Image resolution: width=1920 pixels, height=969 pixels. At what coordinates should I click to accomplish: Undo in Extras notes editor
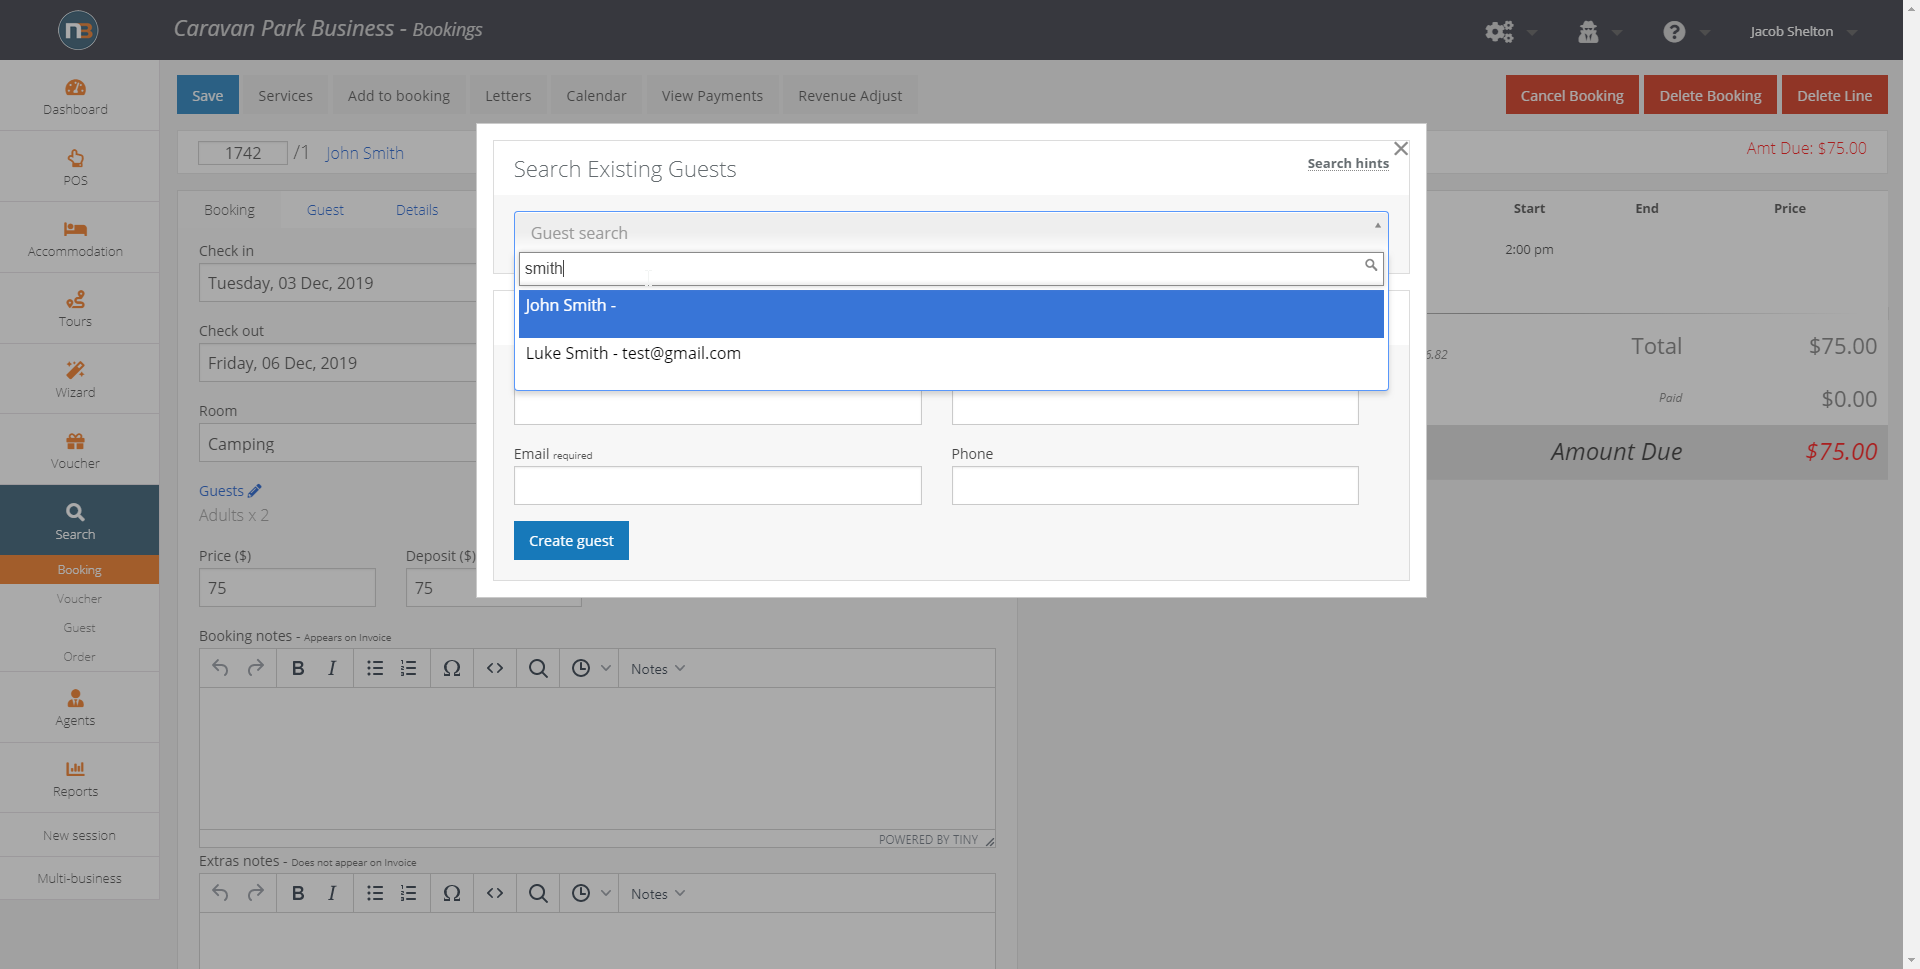tap(220, 893)
